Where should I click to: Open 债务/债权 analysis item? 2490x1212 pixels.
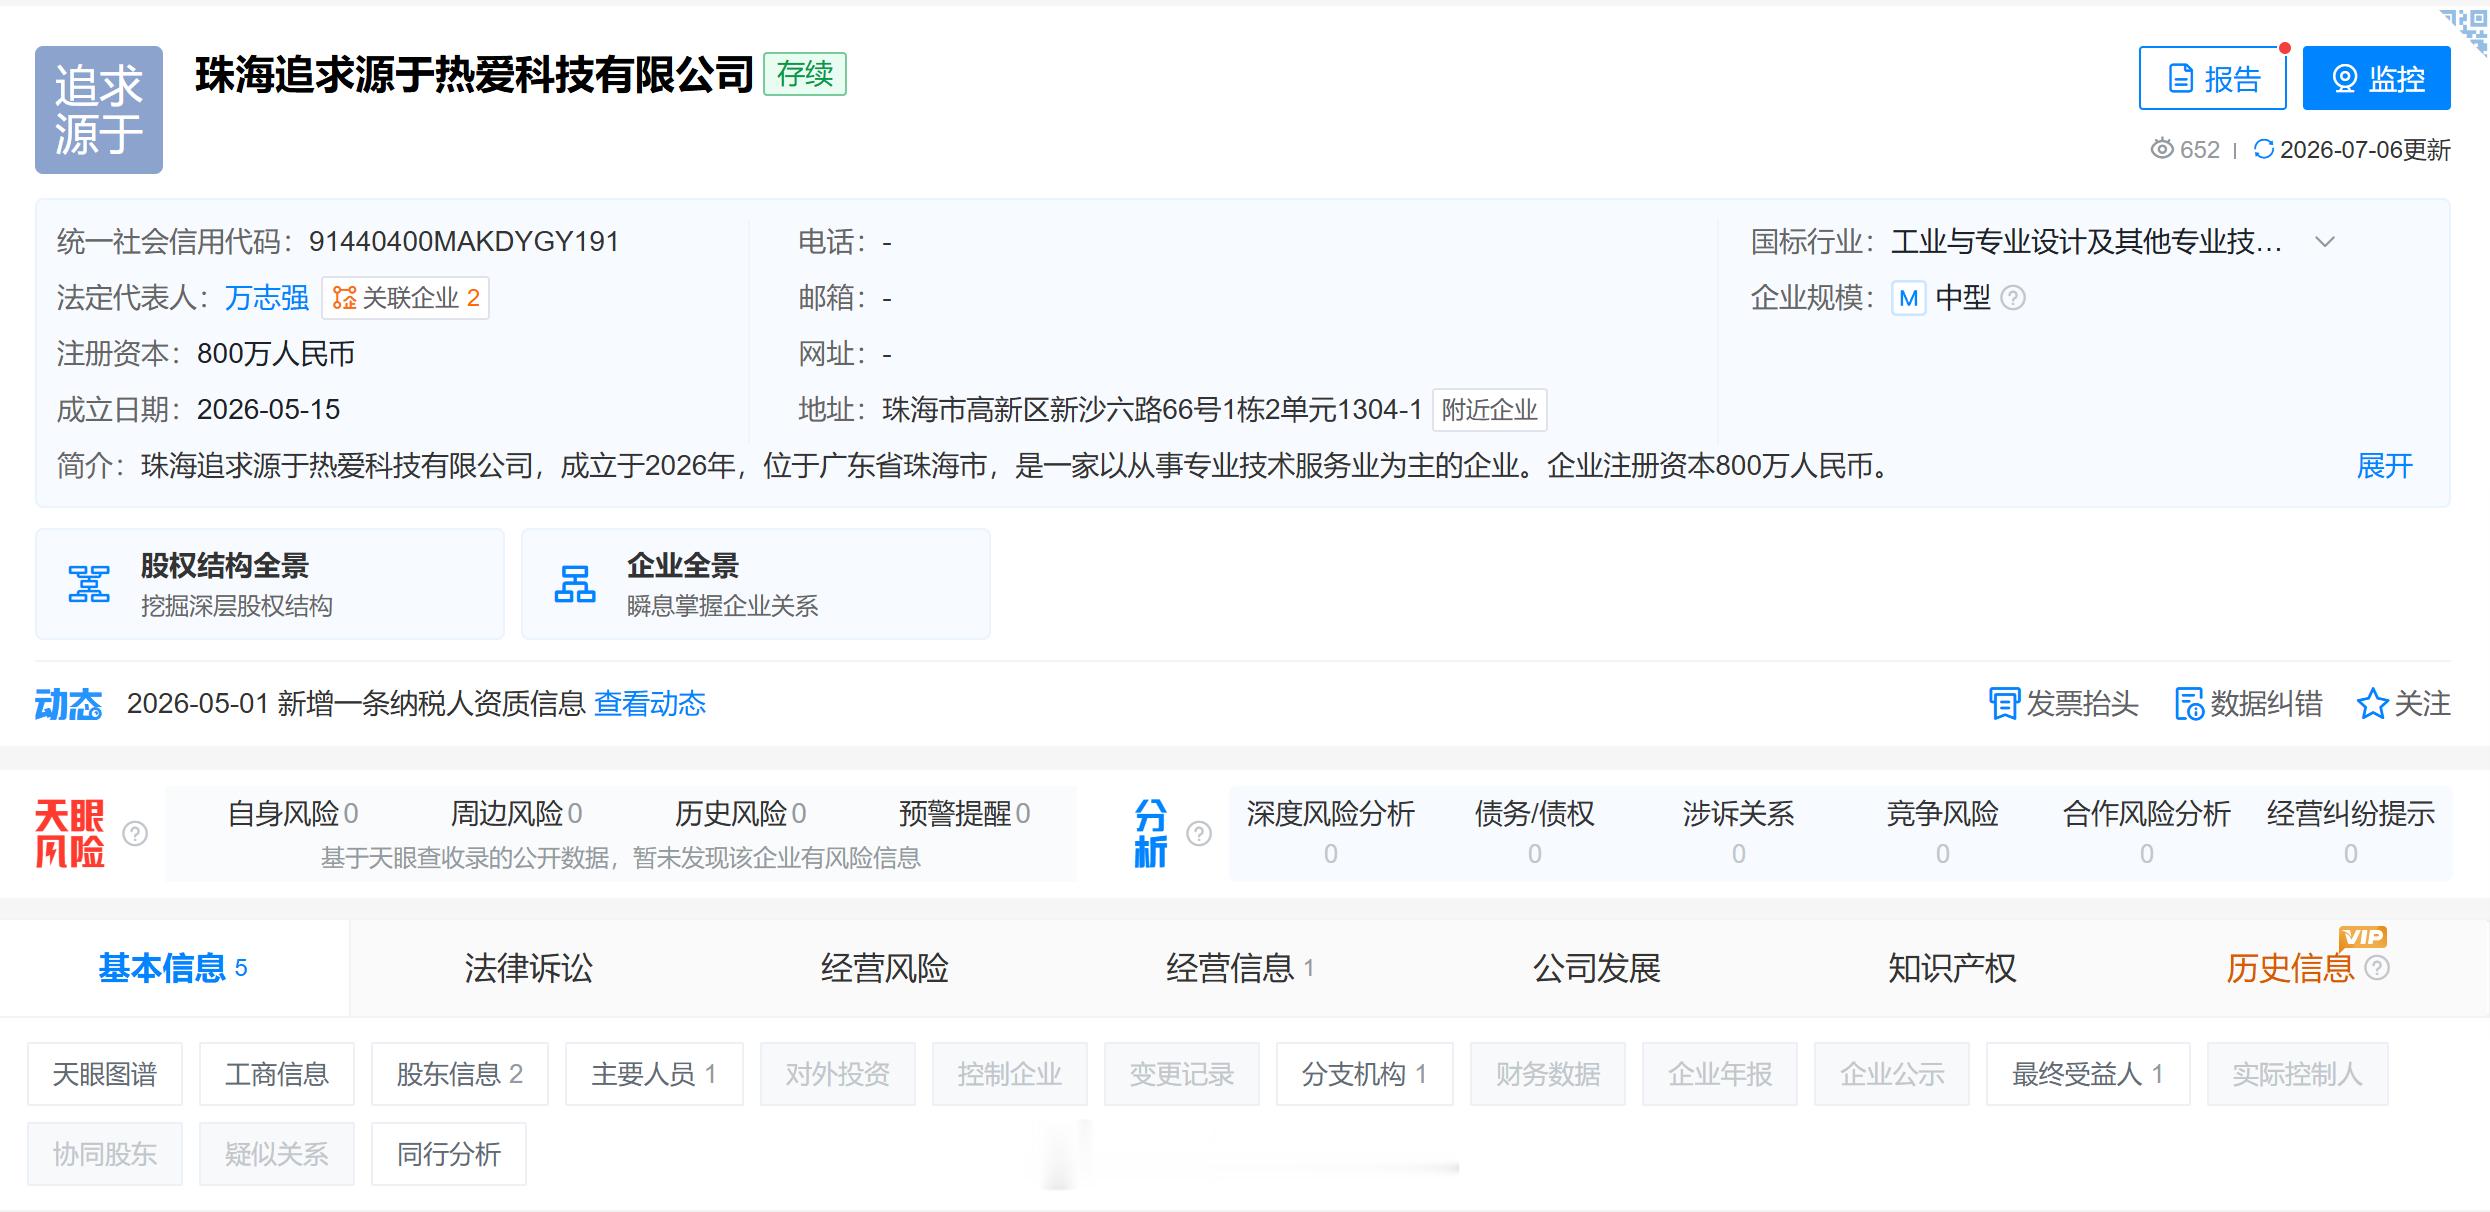coord(1534,832)
